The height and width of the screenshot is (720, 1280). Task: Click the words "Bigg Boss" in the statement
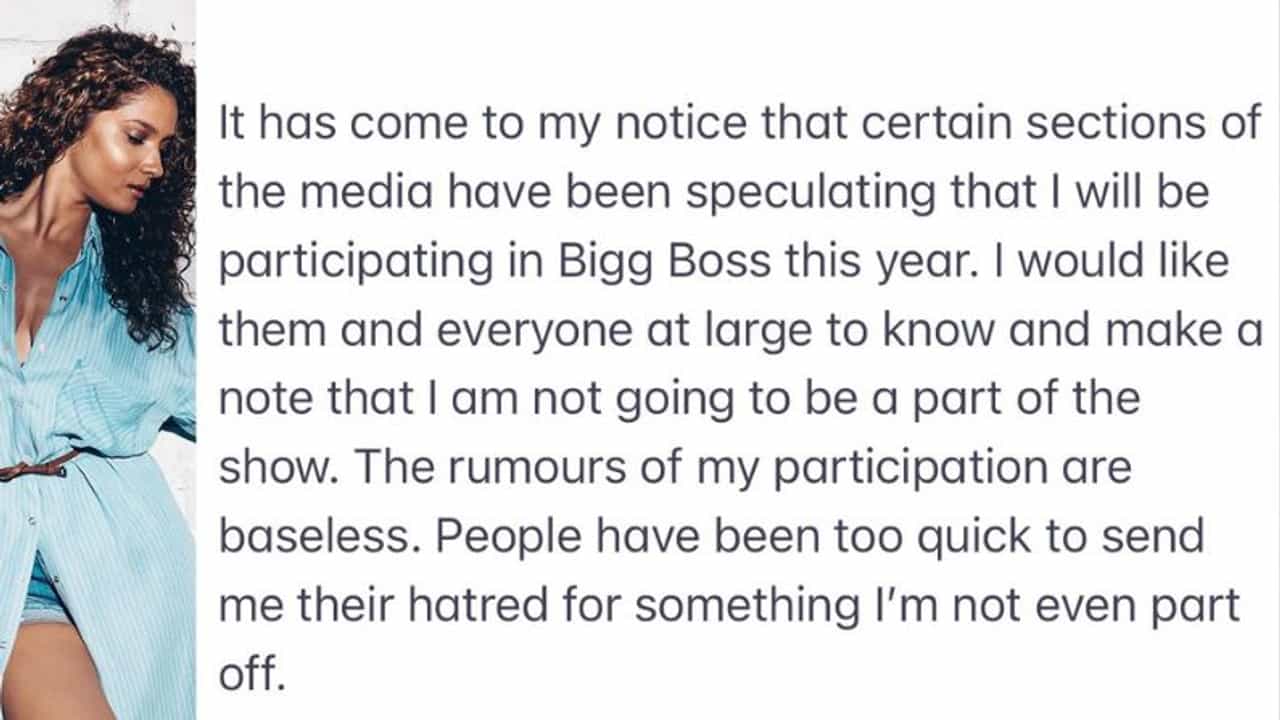[665, 261]
